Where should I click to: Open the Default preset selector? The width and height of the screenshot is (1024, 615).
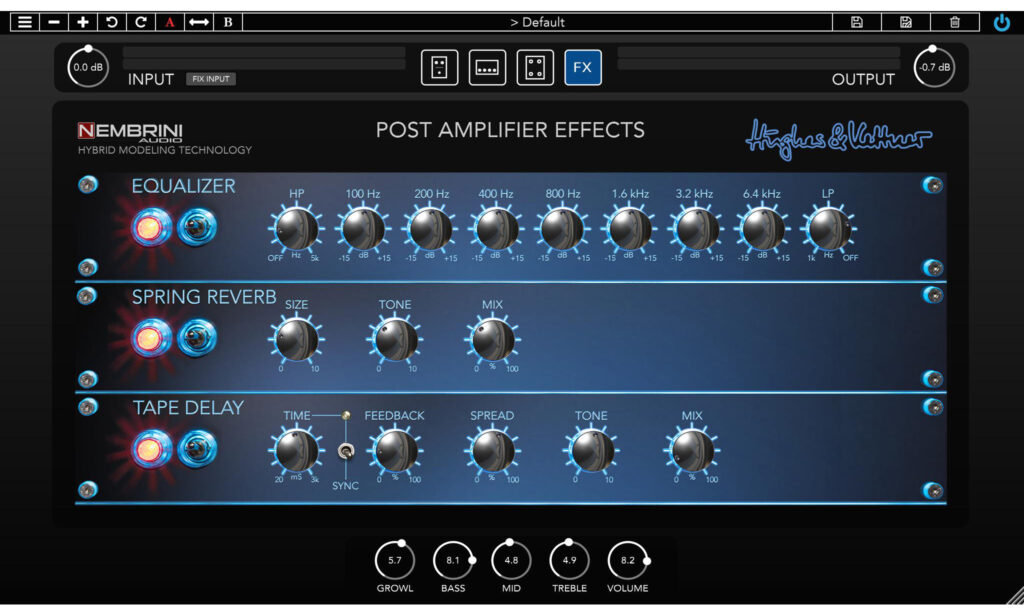coord(537,22)
